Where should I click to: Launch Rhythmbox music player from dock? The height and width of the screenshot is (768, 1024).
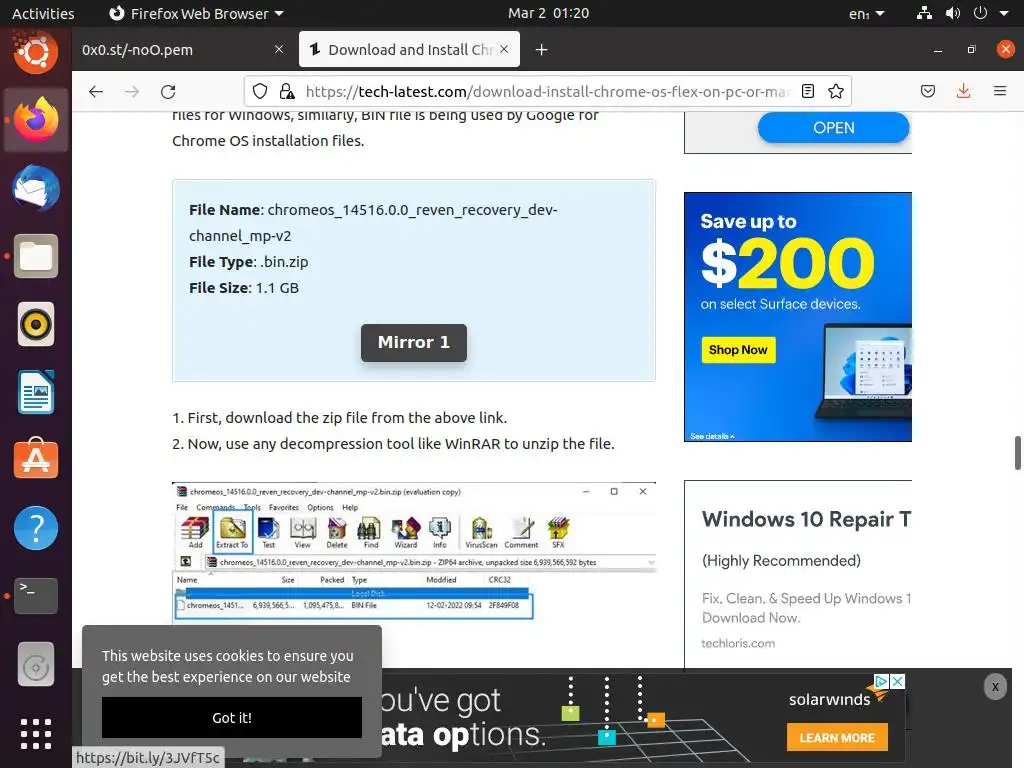[x=36, y=324]
